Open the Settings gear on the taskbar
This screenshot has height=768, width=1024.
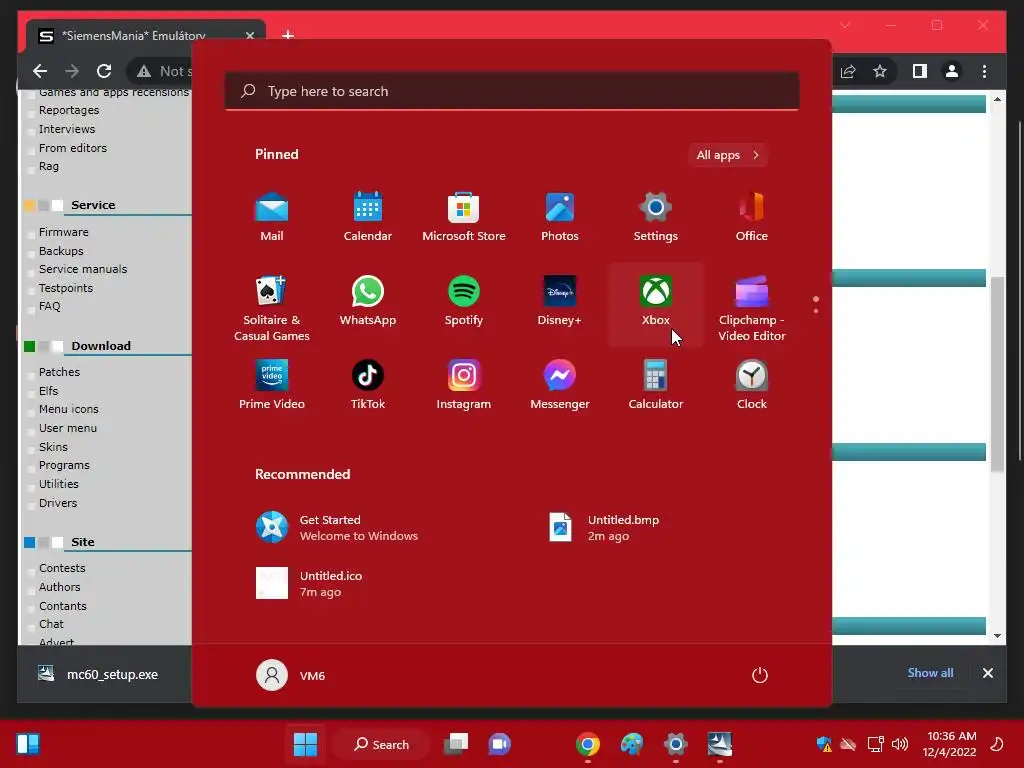(x=675, y=744)
